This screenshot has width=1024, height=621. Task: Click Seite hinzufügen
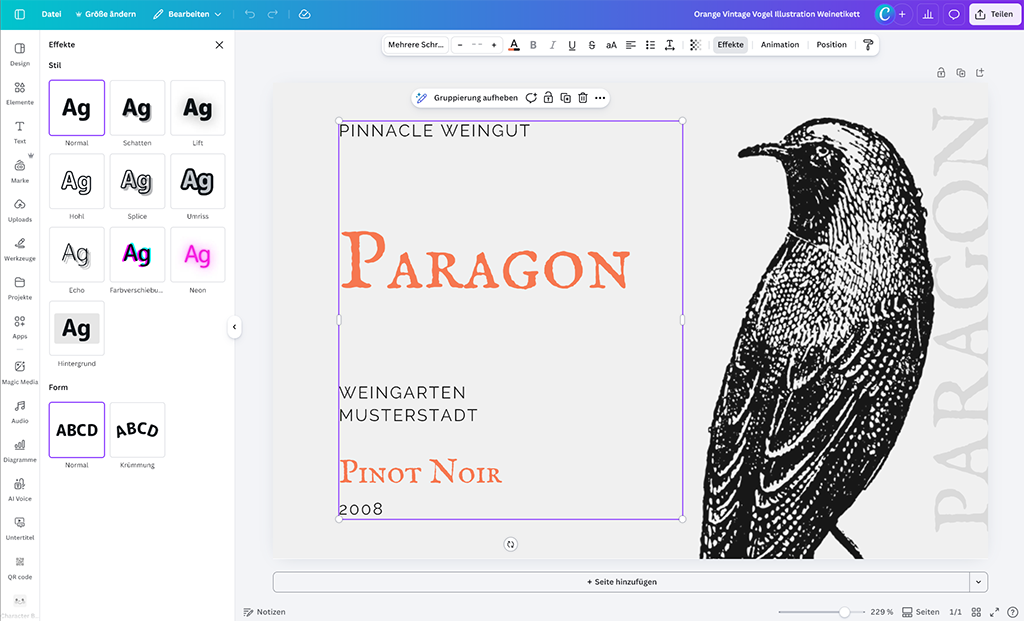621,582
